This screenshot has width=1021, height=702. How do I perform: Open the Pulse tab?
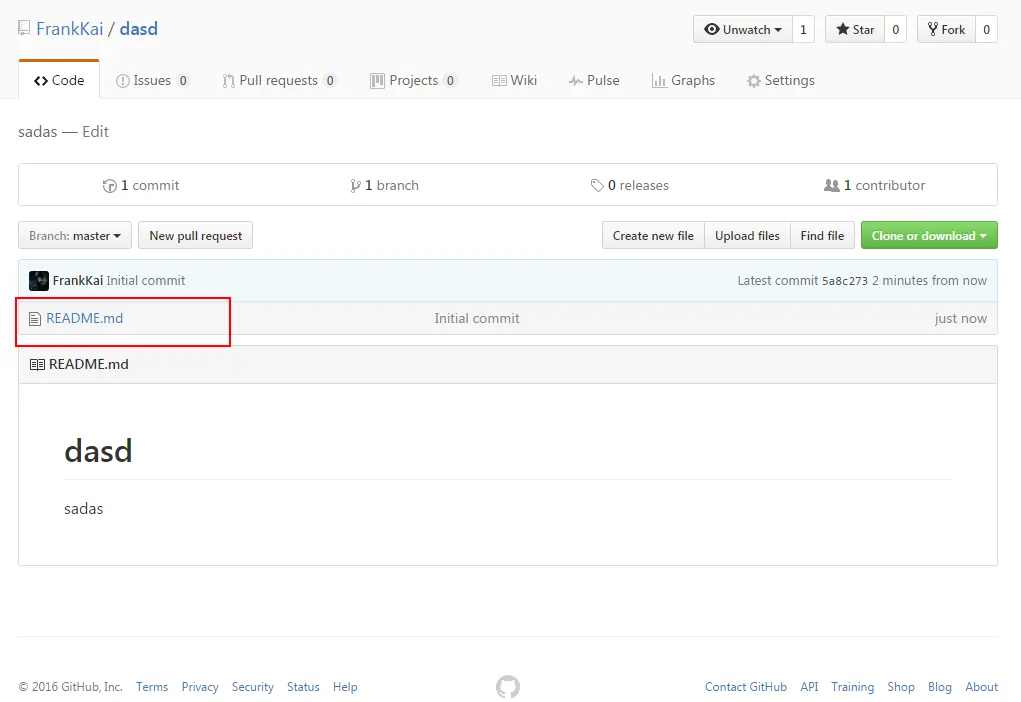click(x=594, y=80)
